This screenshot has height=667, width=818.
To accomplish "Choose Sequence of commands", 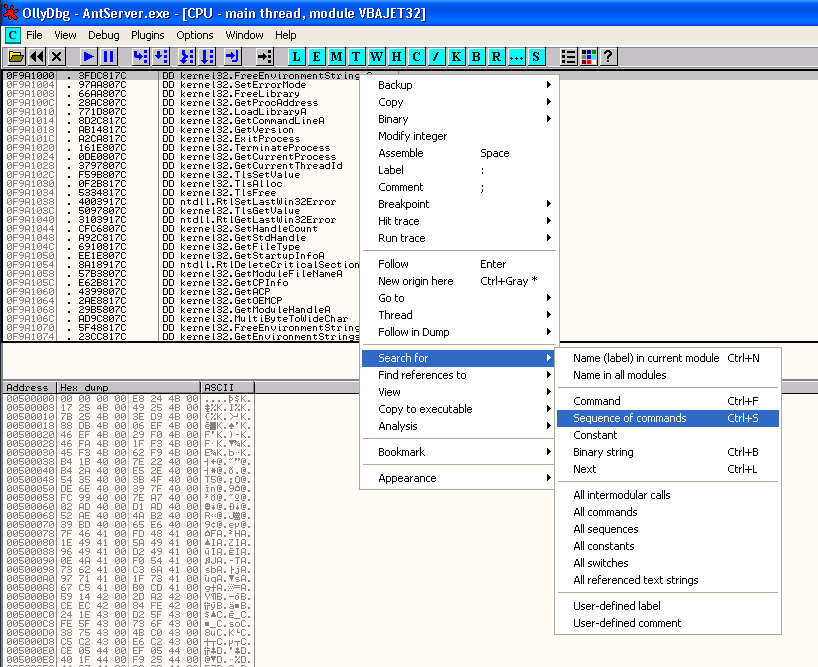I will coord(668,418).
